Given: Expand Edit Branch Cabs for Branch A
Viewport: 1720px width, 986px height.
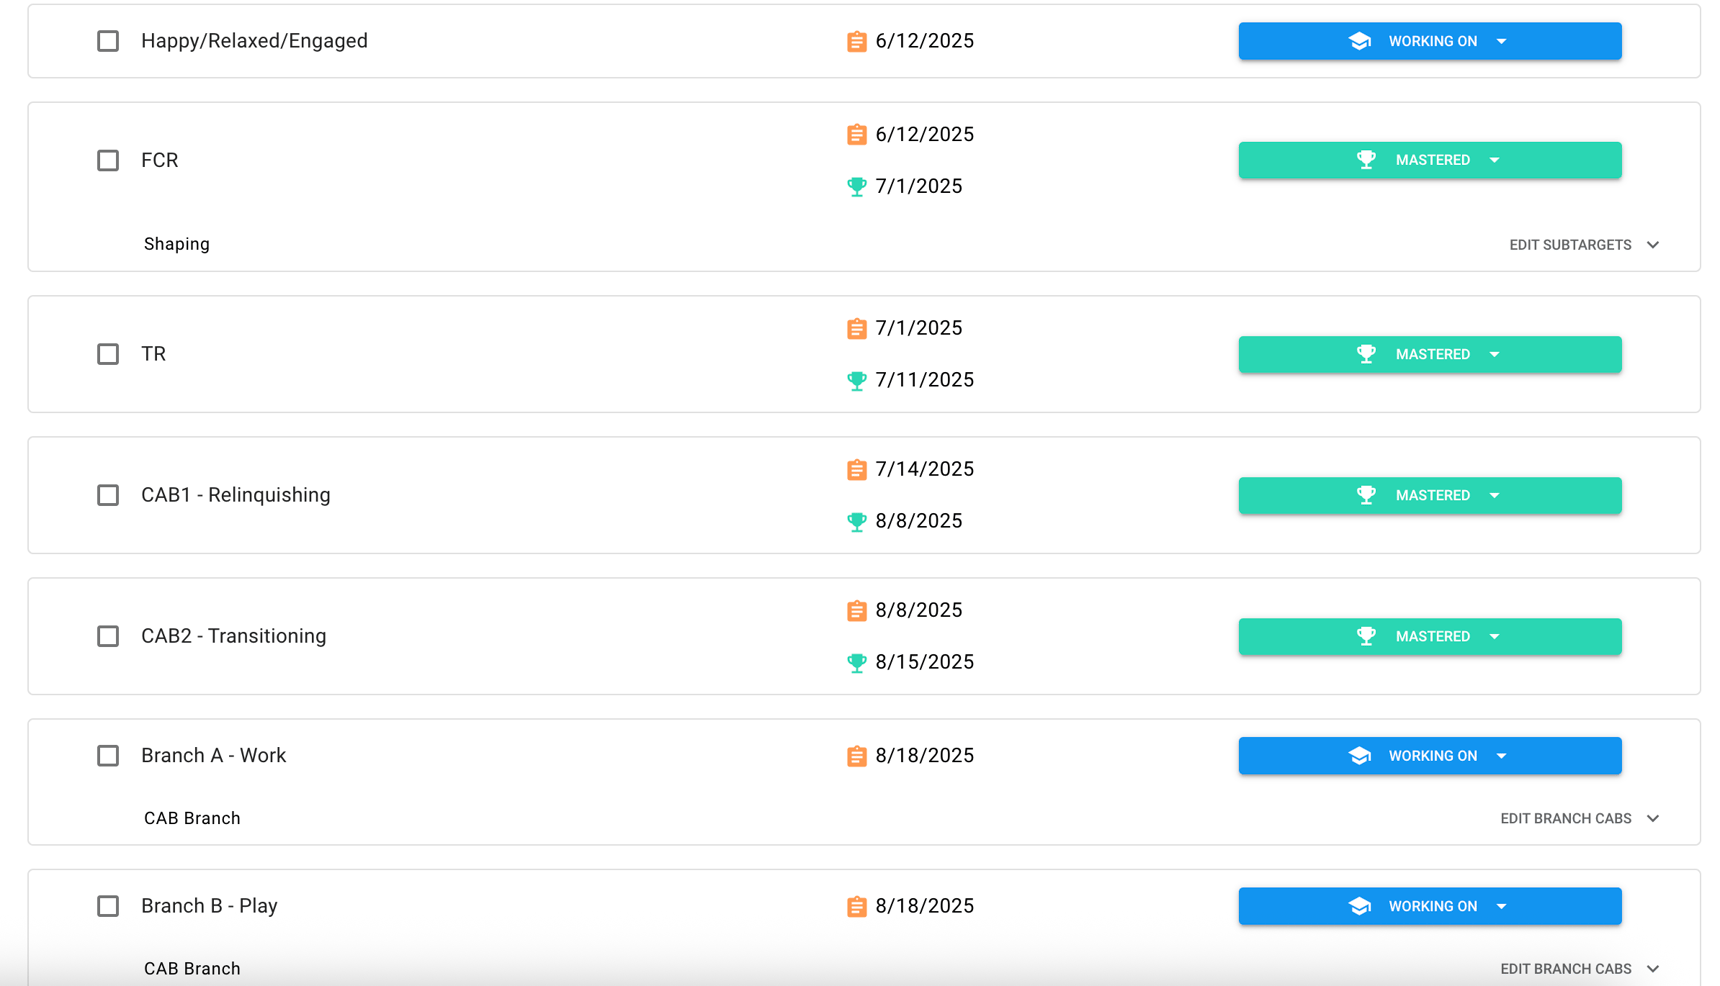Looking at the screenshot, I should [x=1653, y=819].
